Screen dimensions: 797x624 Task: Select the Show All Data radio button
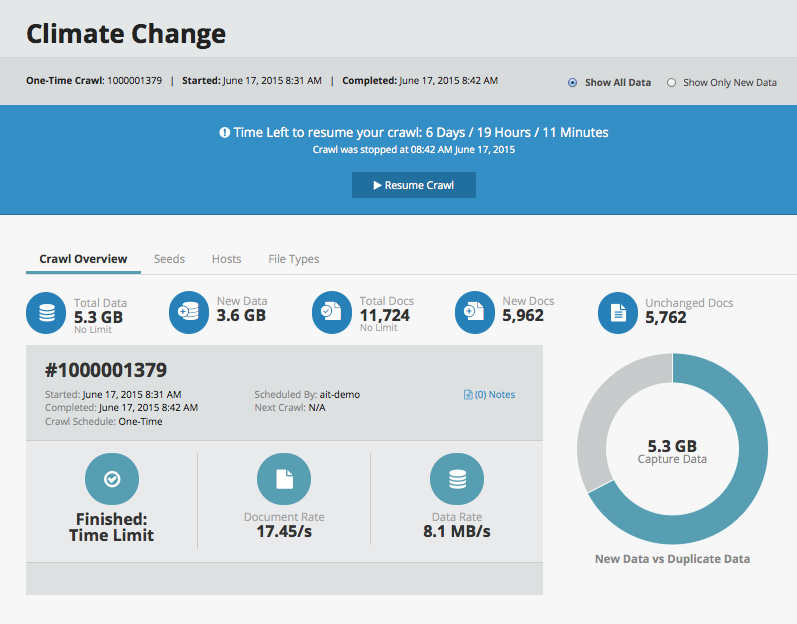coord(573,83)
